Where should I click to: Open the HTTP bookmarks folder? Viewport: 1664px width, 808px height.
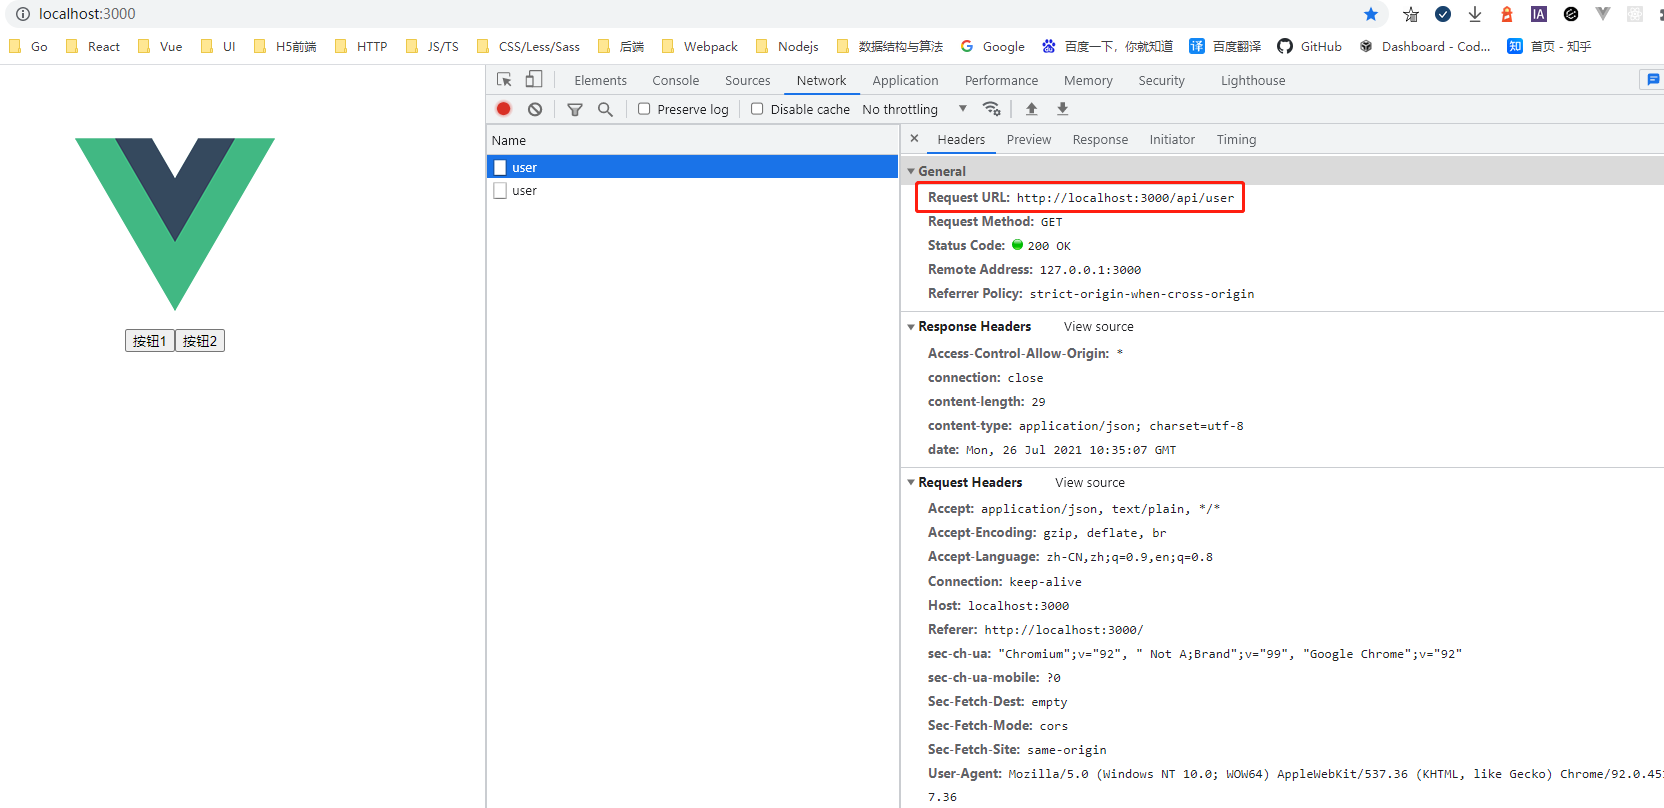click(x=361, y=46)
